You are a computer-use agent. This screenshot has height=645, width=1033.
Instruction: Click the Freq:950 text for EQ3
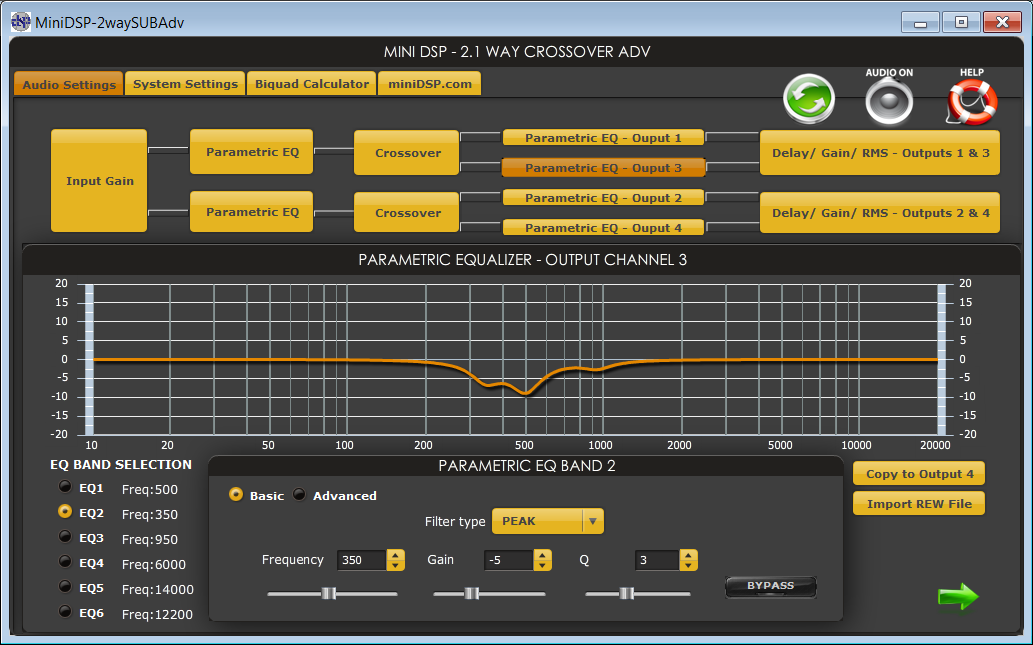coord(150,540)
